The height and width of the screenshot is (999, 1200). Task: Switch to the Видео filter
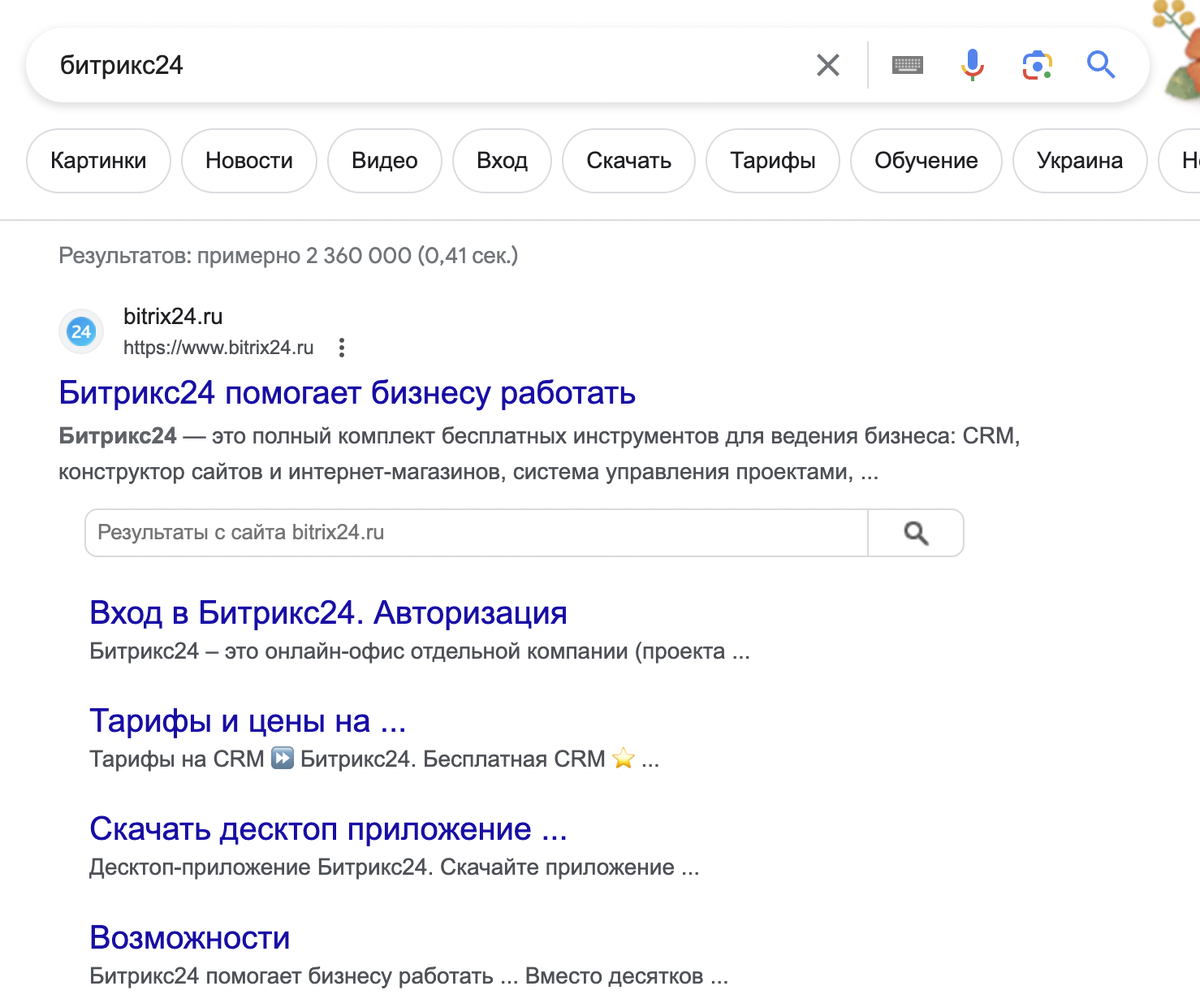click(x=385, y=160)
